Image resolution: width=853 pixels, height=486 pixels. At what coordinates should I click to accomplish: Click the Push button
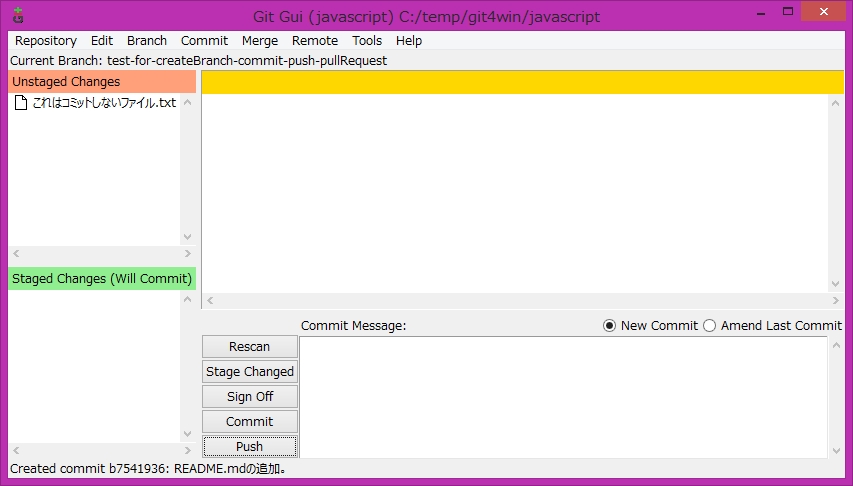[x=250, y=447]
